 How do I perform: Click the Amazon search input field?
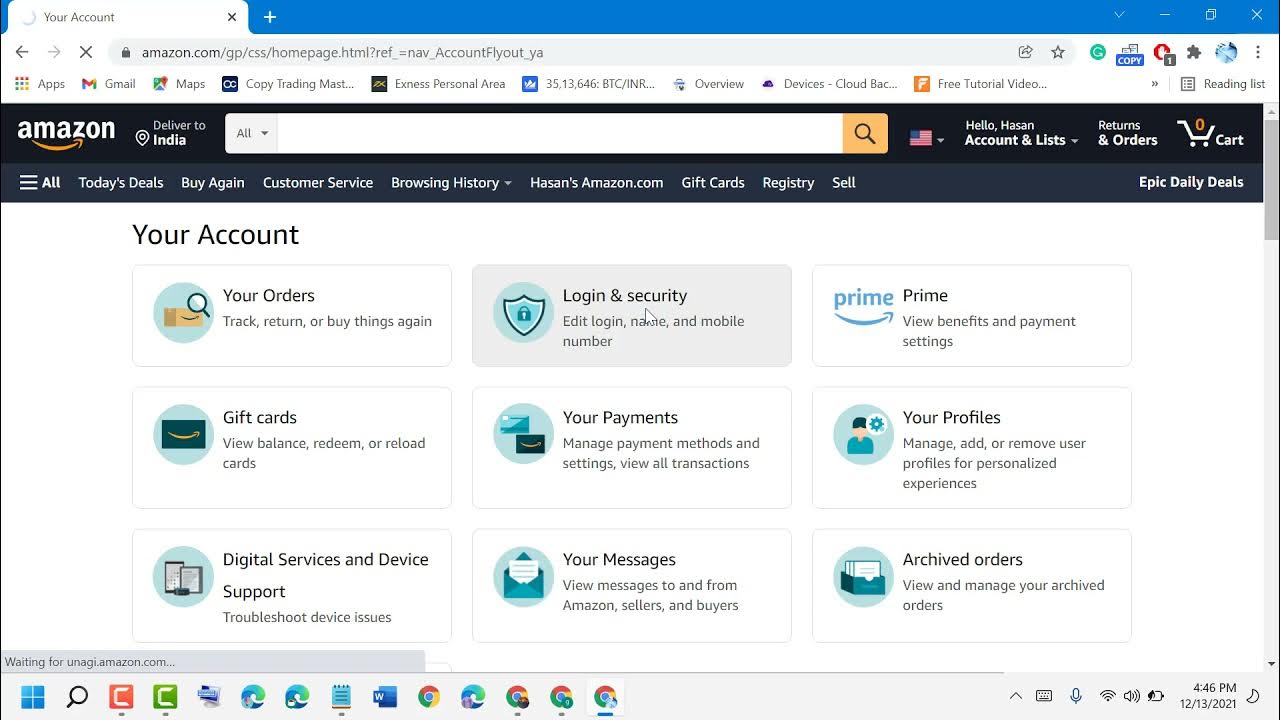560,133
